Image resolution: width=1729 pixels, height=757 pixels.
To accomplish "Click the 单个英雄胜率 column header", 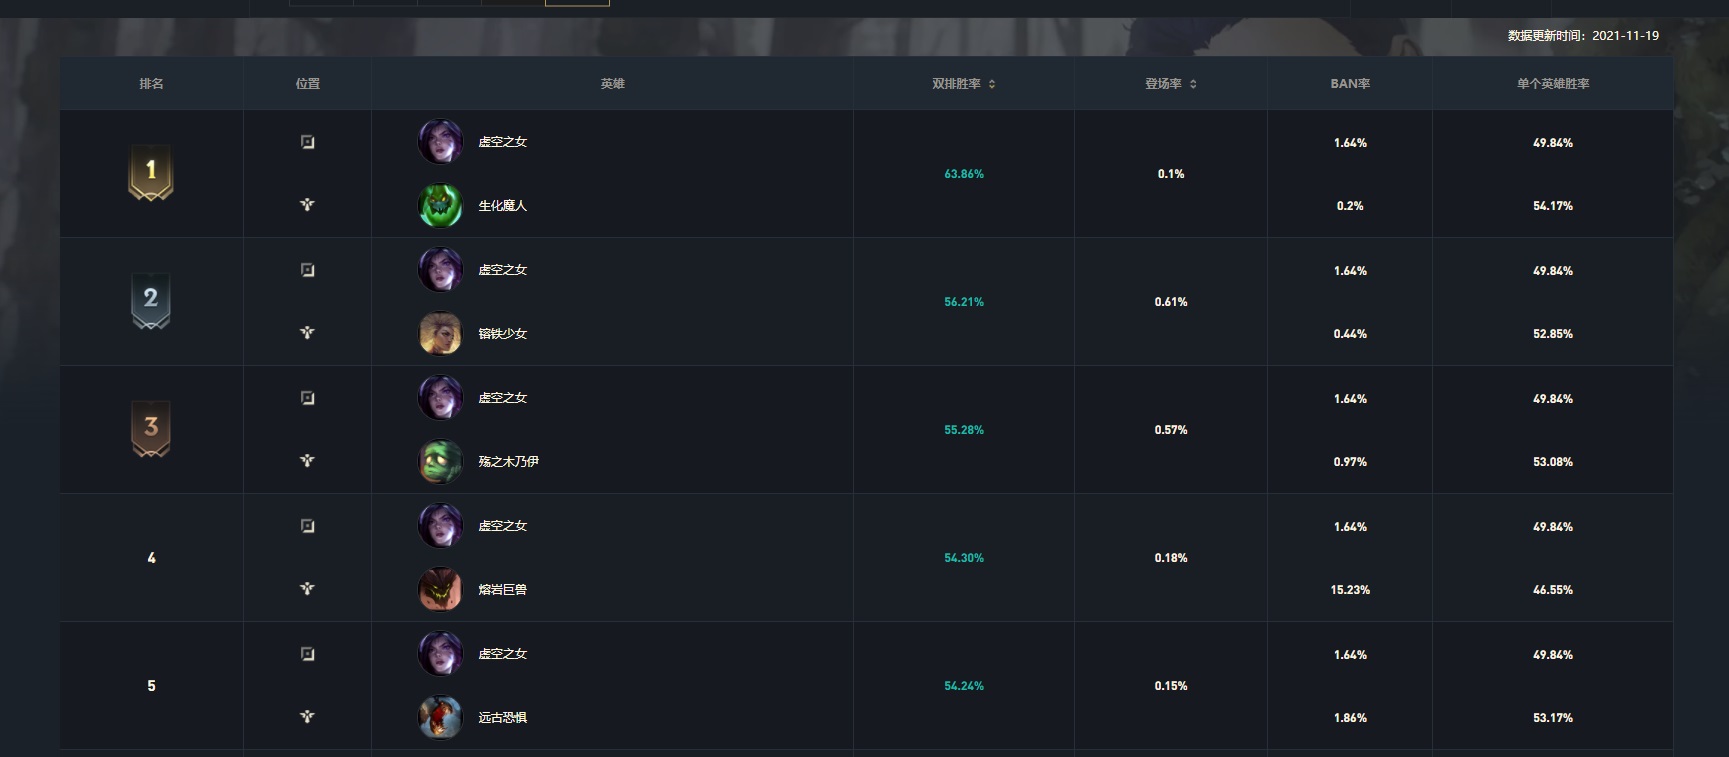I will coord(1553,84).
